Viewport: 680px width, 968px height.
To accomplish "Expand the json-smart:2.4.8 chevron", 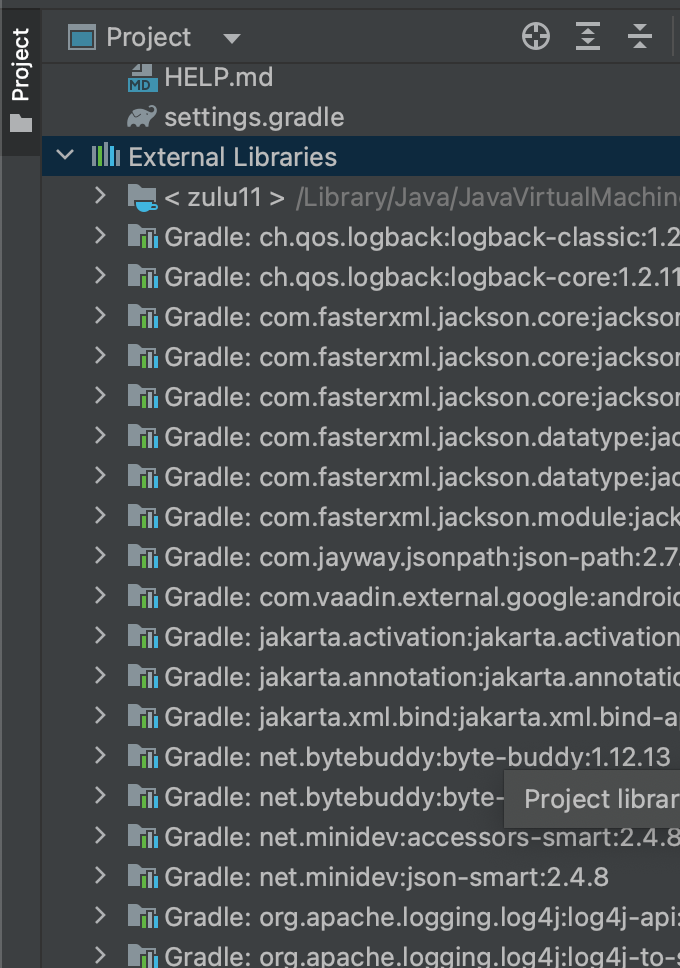I will pos(100,875).
